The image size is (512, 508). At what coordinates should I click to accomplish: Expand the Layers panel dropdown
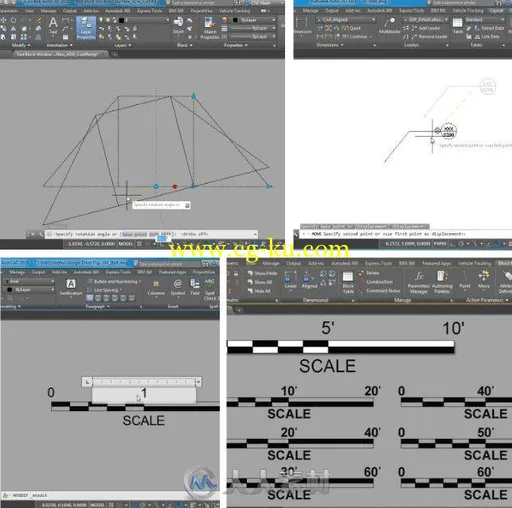(123, 45)
